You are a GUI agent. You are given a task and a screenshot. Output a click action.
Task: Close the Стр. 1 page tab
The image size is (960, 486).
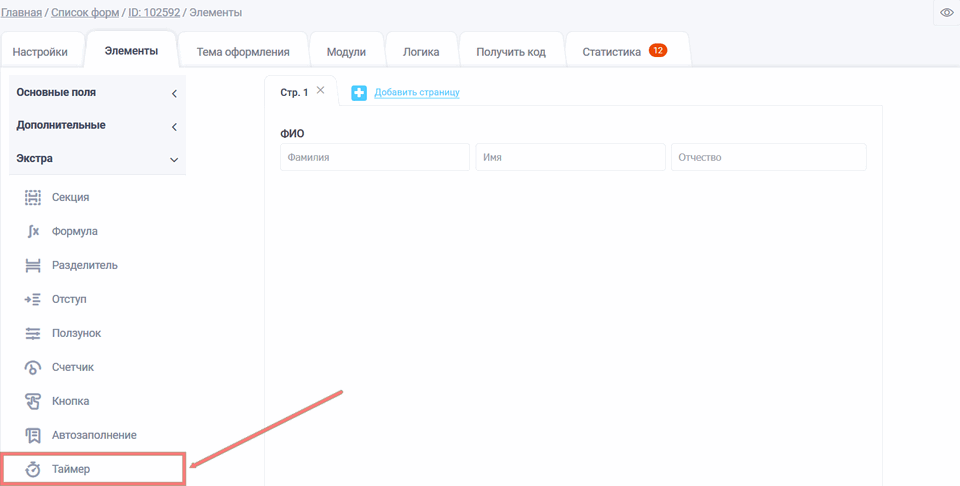pos(320,90)
